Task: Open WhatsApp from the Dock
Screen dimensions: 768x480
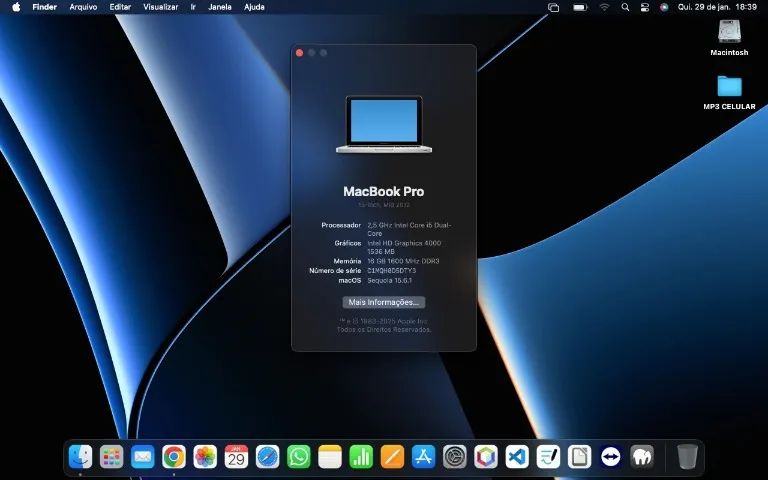Action: coord(299,457)
